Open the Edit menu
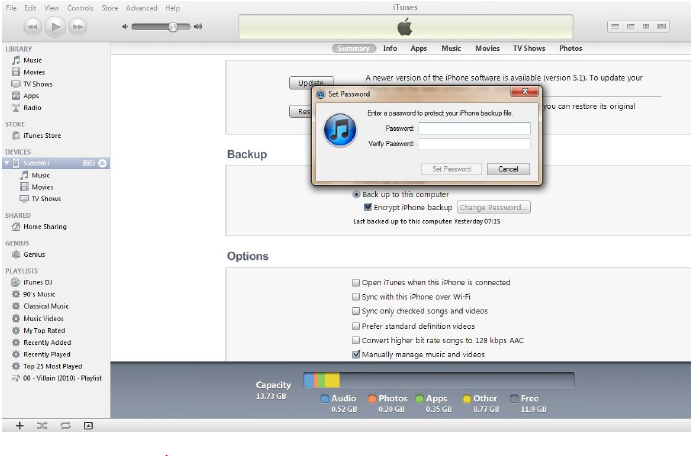This screenshot has width=691, height=456. point(30,8)
